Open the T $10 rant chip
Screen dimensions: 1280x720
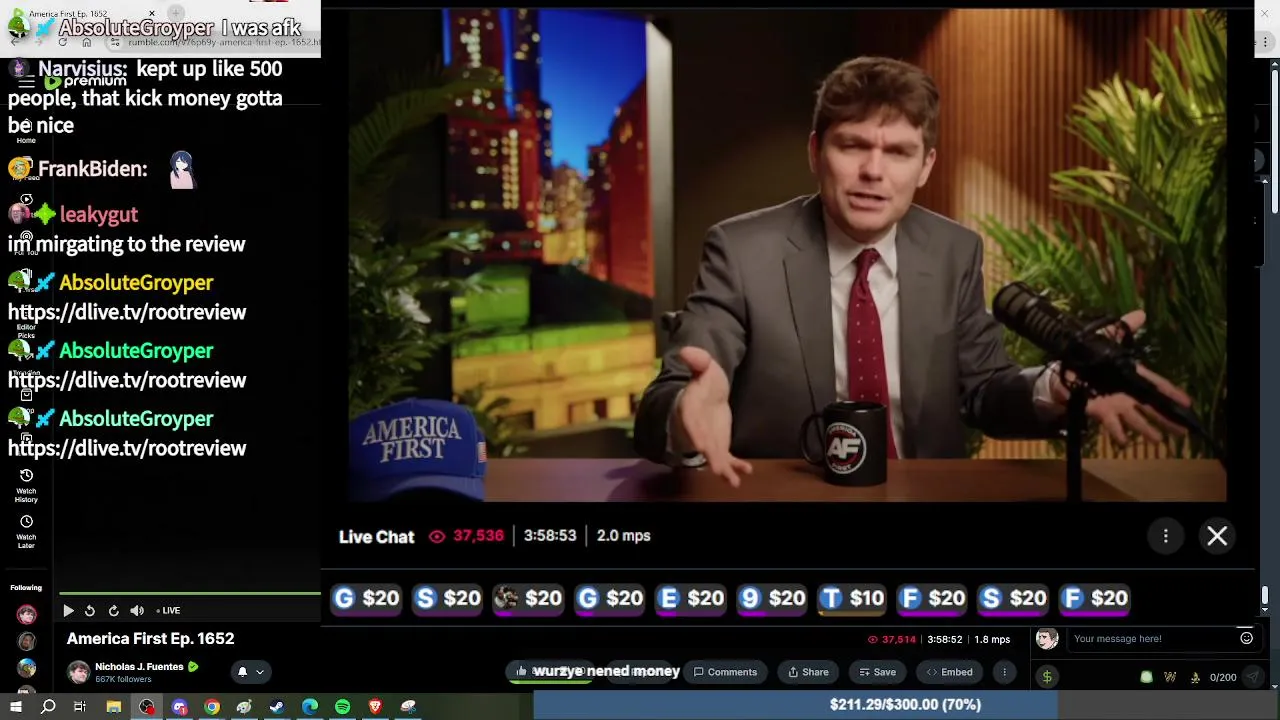pos(853,598)
